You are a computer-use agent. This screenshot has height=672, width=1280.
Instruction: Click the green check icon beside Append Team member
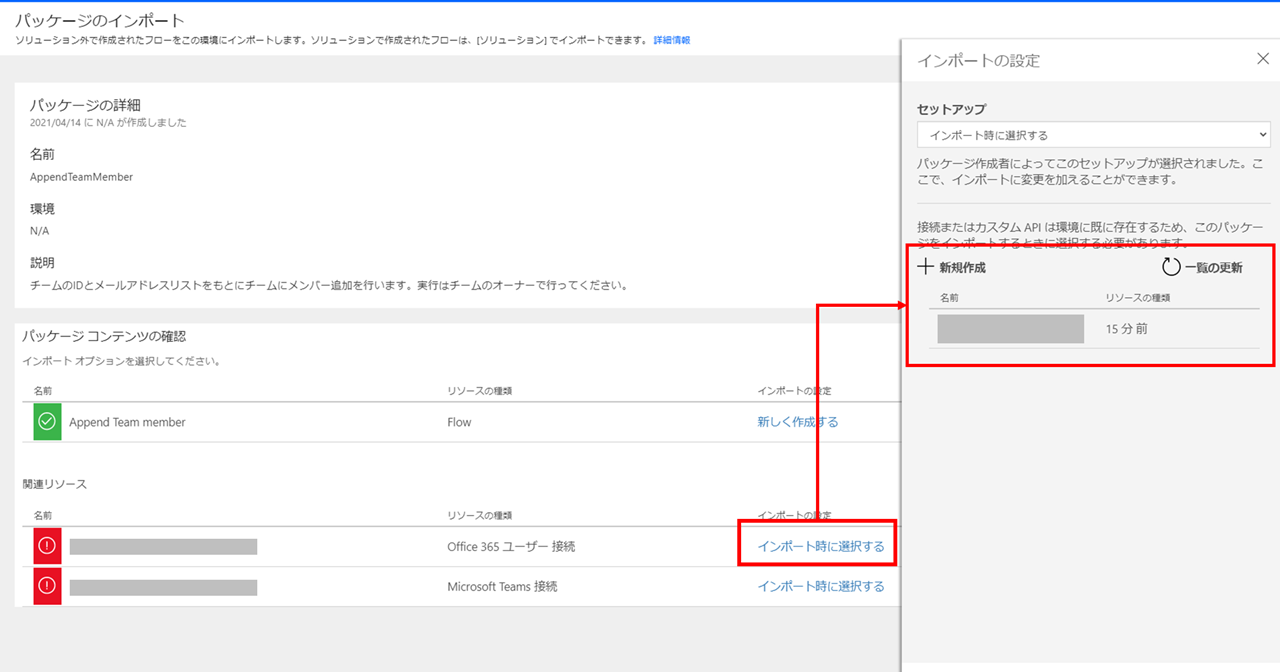click(45, 421)
